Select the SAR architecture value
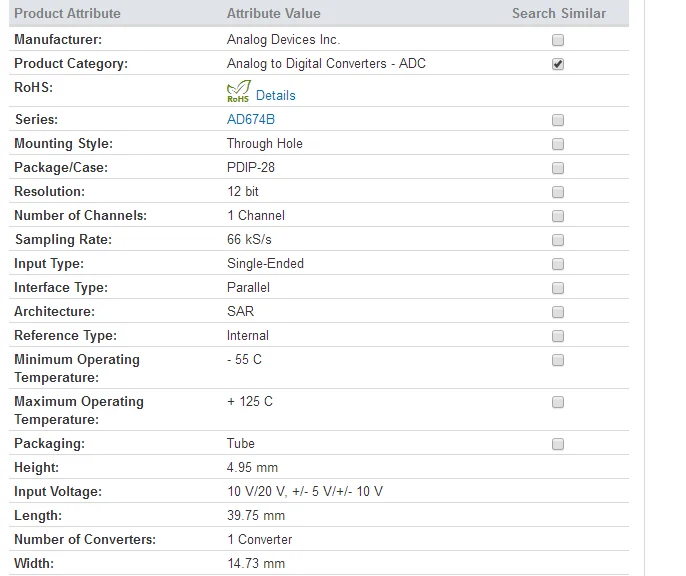This screenshot has width=686, height=576. (x=240, y=311)
